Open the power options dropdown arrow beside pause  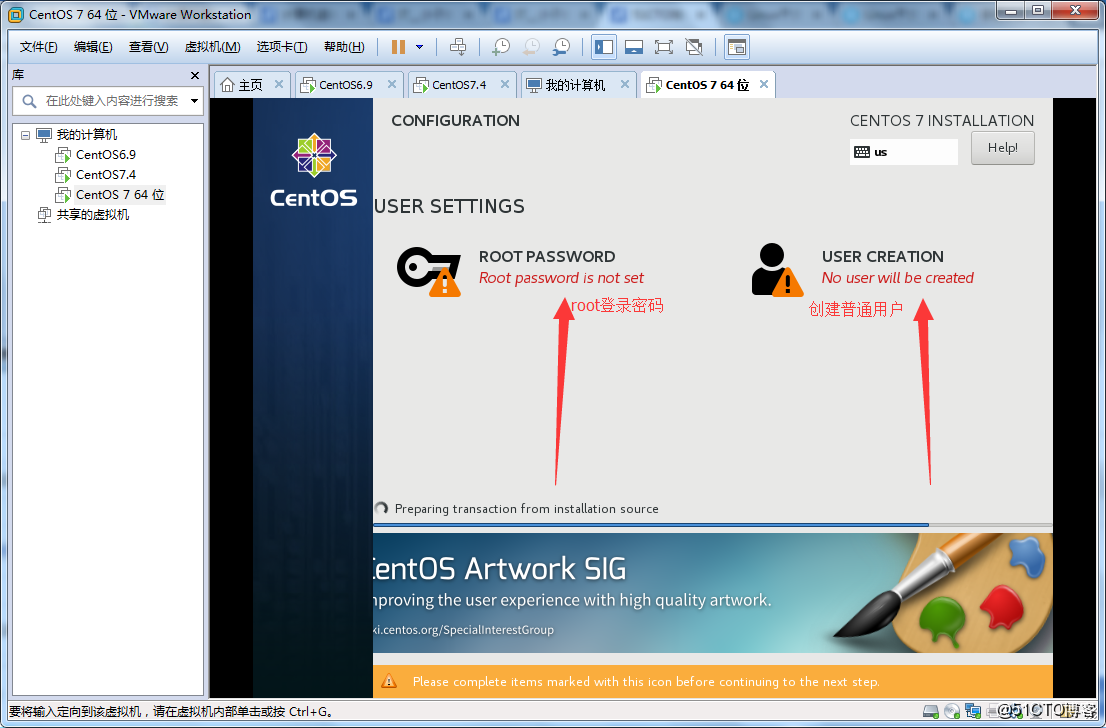[x=420, y=47]
